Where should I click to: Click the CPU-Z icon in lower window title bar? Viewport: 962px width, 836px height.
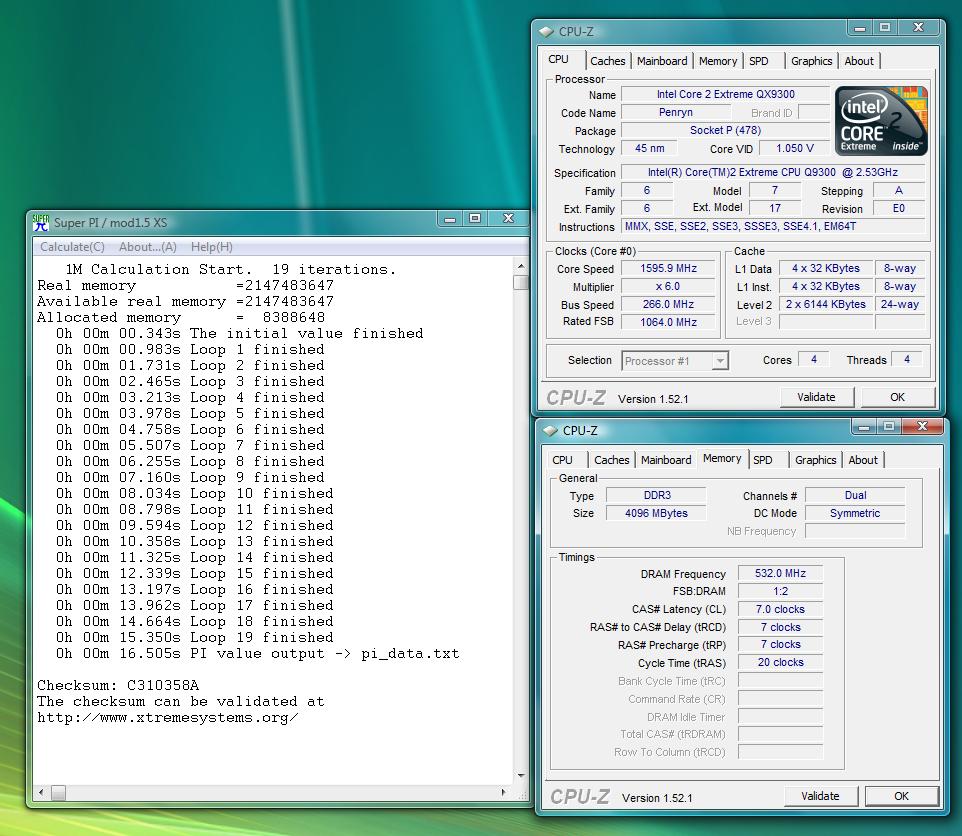click(550, 431)
